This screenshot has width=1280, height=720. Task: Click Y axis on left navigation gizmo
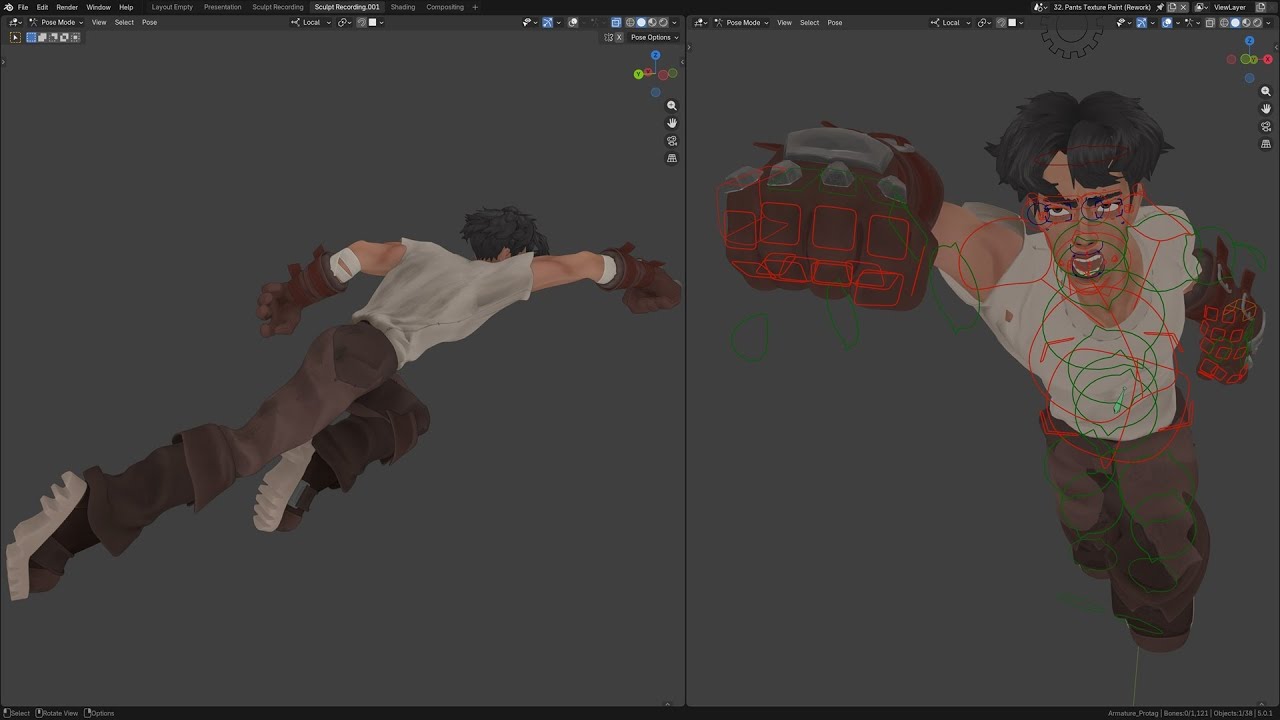pyautogui.click(x=639, y=74)
